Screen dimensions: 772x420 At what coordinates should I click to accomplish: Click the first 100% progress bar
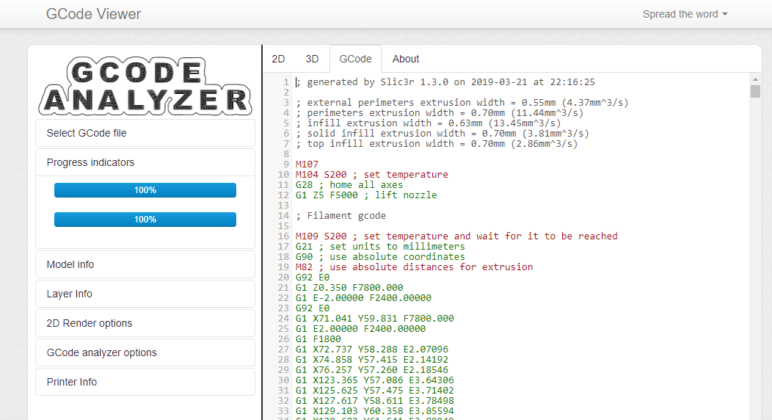[x=145, y=190]
